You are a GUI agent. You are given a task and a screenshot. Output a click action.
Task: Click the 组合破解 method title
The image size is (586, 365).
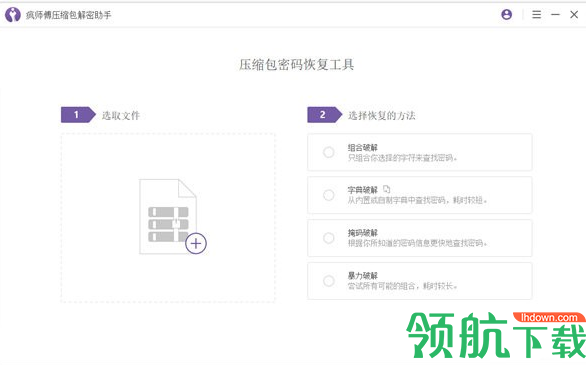point(363,148)
